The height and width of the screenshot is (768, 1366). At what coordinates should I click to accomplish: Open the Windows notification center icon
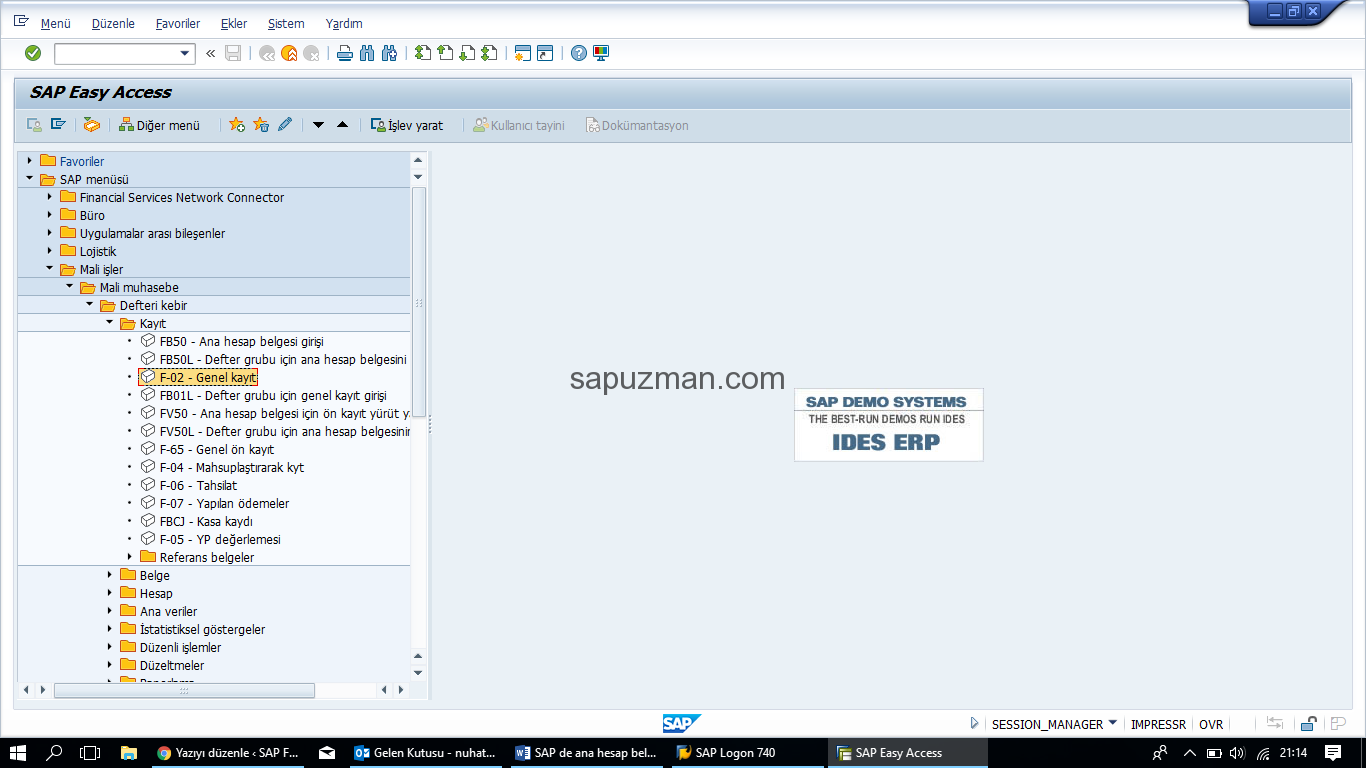pos(1333,752)
